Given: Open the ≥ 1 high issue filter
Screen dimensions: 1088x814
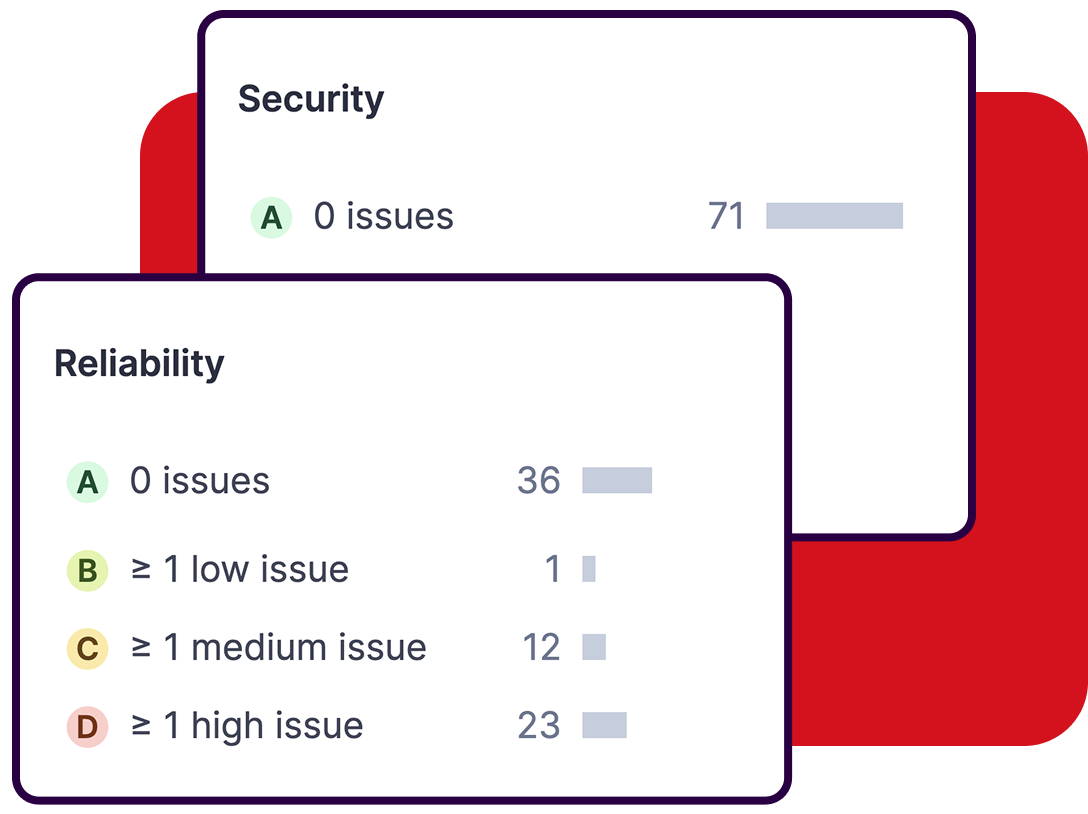Looking at the screenshot, I should [x=247, y=726].
